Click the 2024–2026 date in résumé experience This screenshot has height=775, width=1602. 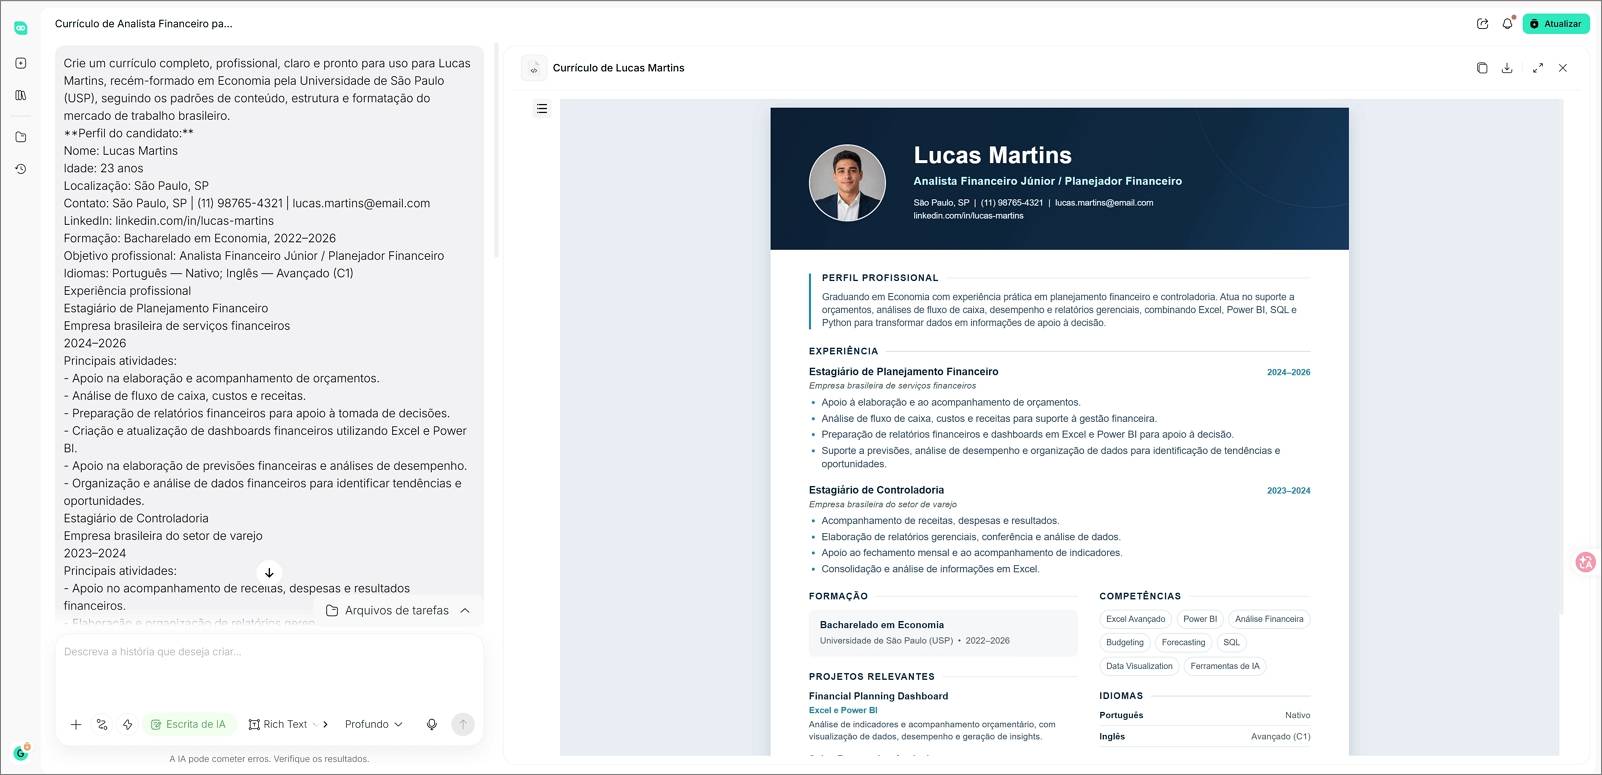1288,372
